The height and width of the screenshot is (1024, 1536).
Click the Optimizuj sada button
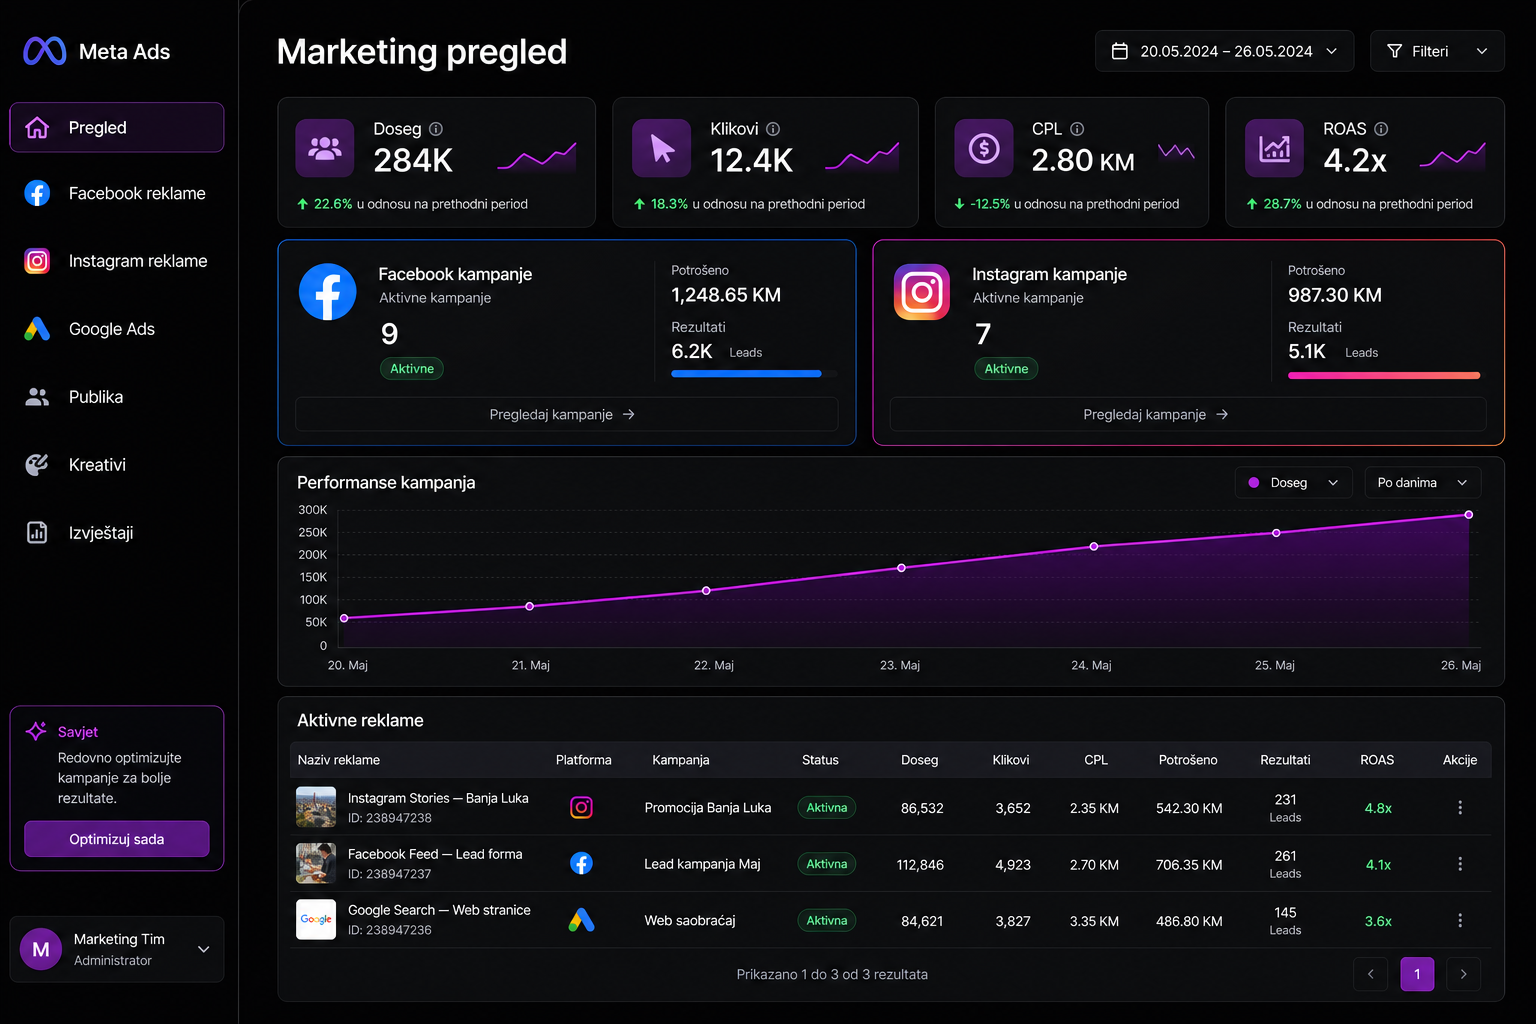pos(117,839)
